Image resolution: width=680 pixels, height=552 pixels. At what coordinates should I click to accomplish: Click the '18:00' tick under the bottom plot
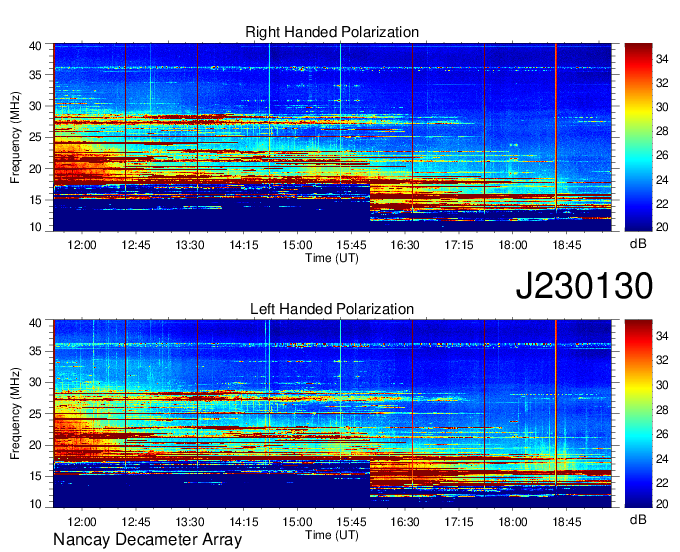(513, 522)
